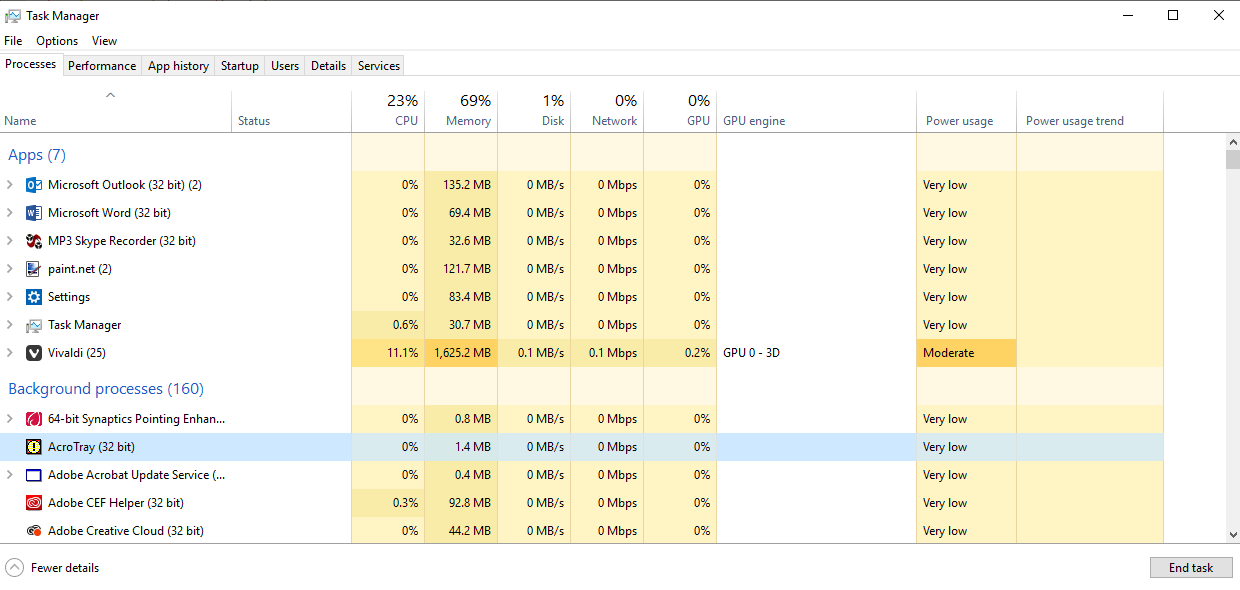This screenshot has width=1240, height=590.
Task: Expand the Settings process entry
Action: click(x=10, y=297)
